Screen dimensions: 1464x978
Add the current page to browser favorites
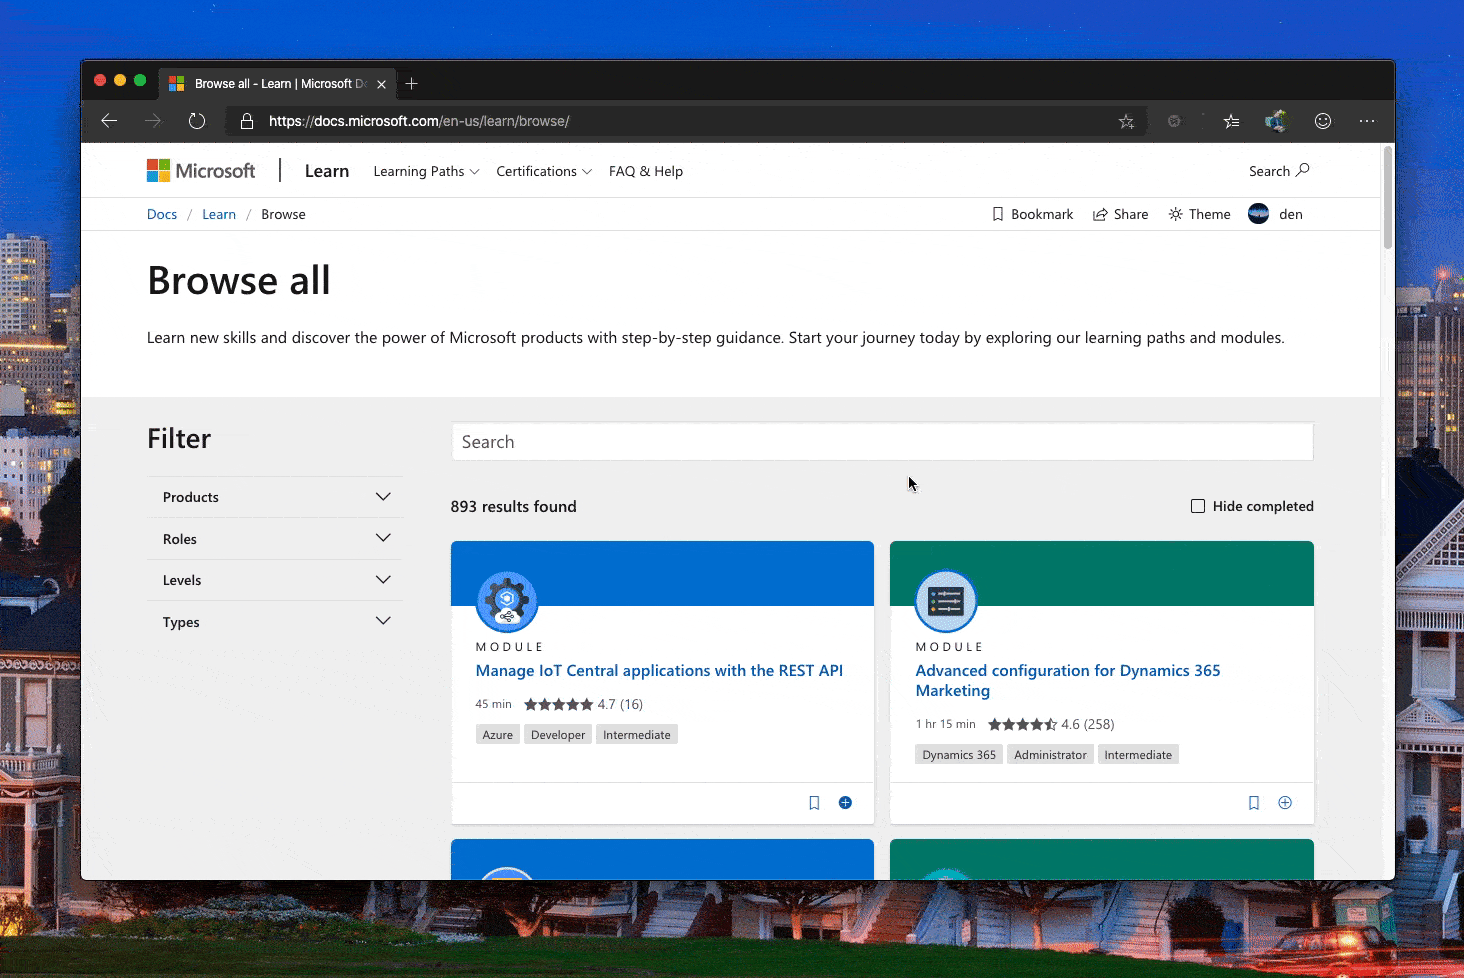(x=1126, y=120)
